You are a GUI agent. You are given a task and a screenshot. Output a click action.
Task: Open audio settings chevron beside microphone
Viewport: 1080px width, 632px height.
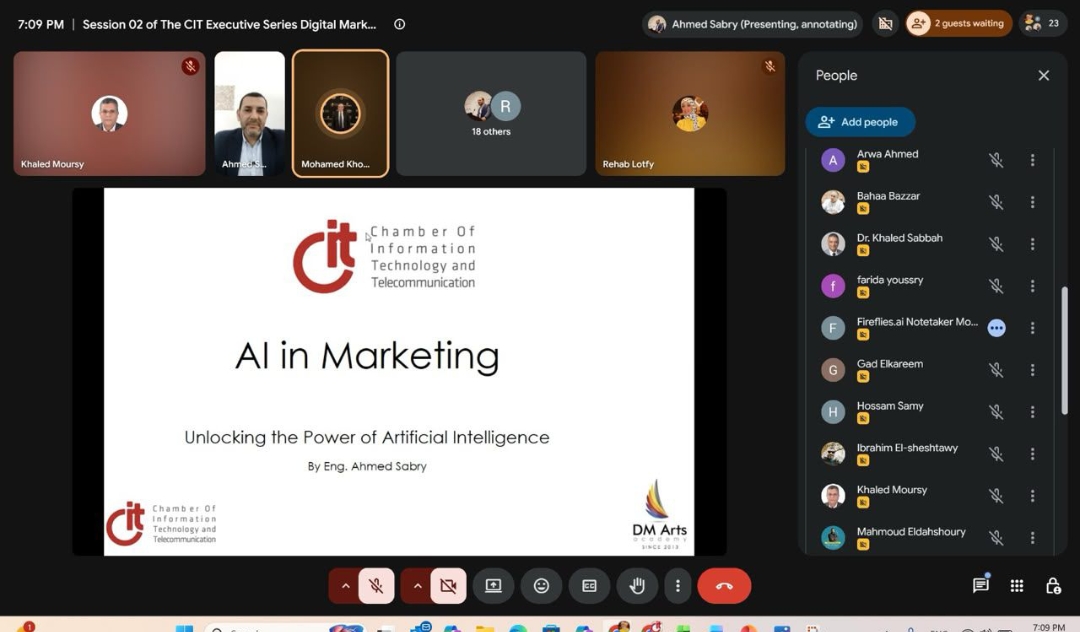346,586
